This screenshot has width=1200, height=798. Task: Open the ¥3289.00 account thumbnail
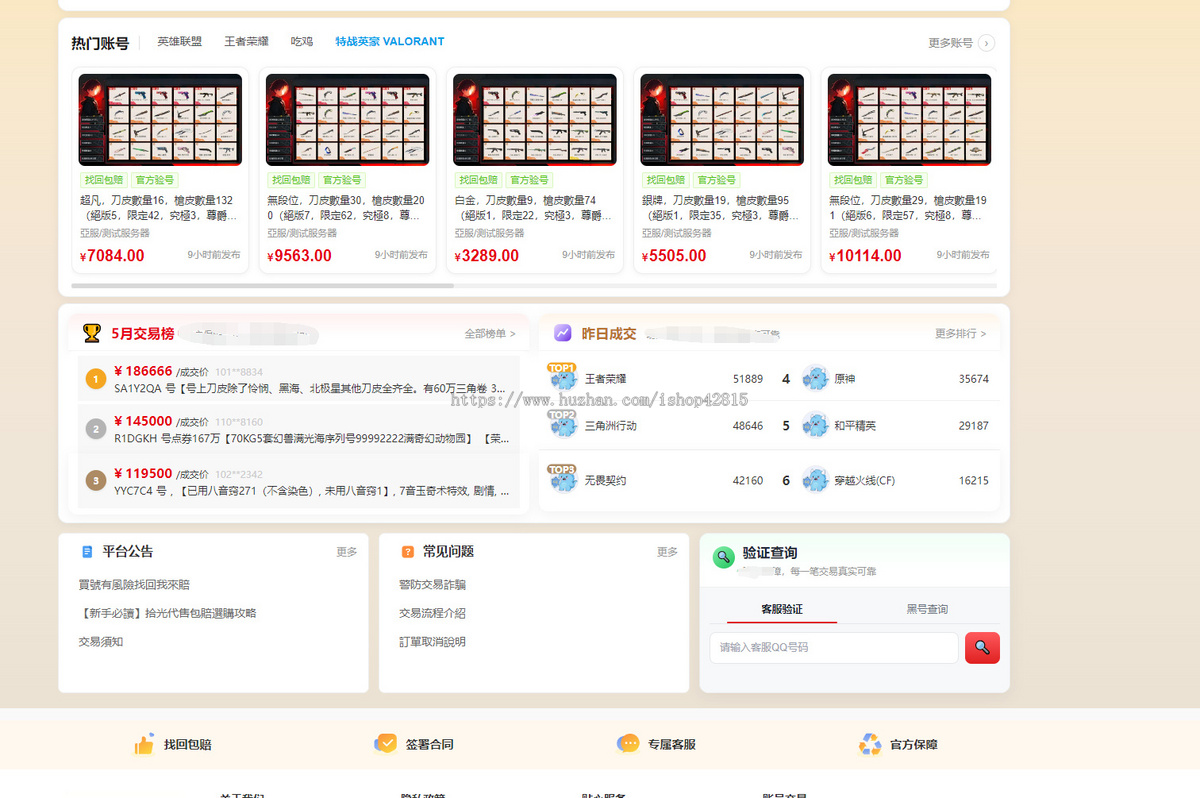pos(535,120)
